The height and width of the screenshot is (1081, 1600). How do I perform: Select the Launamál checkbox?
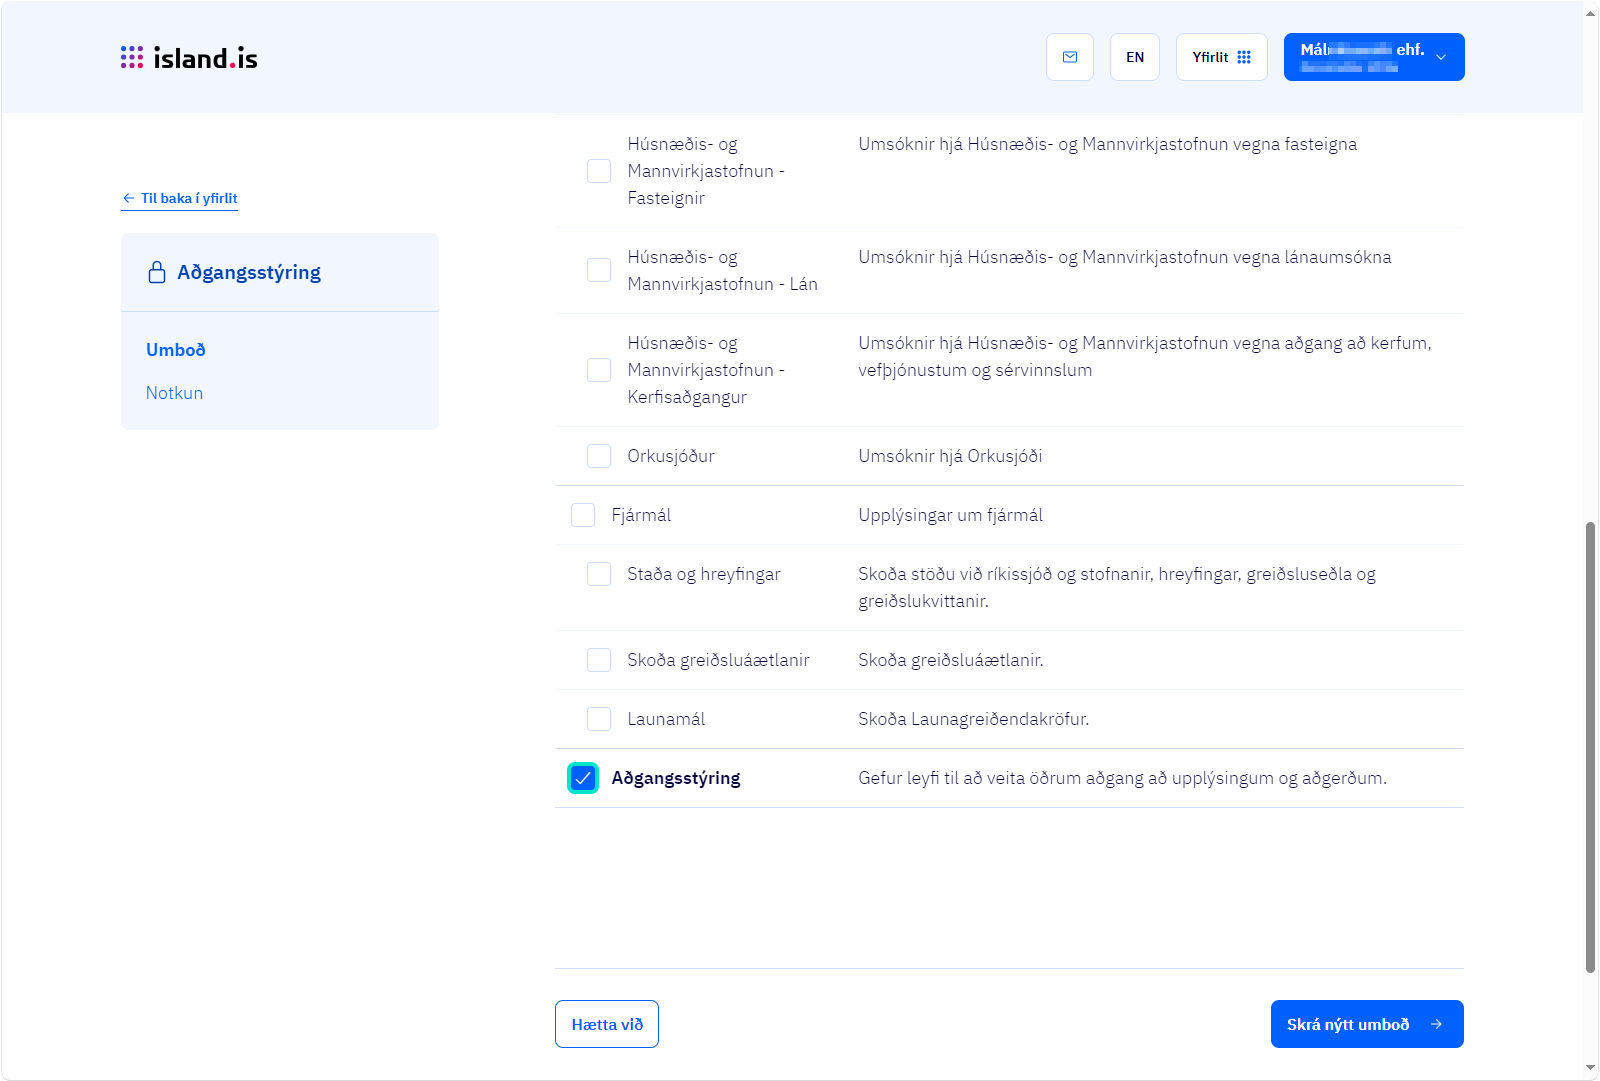click(x=599, y=719)
